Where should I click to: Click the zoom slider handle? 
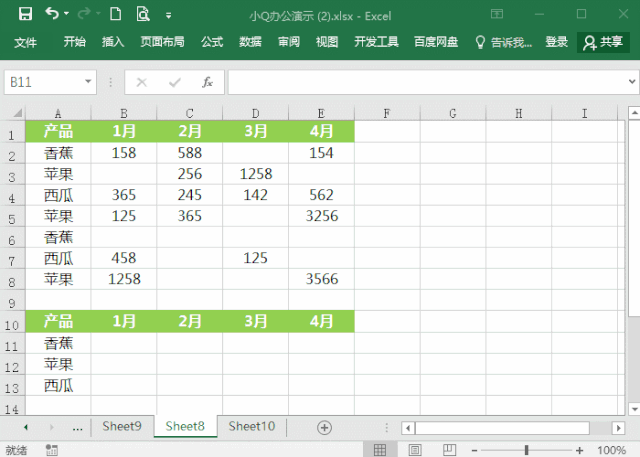point(527,450)
